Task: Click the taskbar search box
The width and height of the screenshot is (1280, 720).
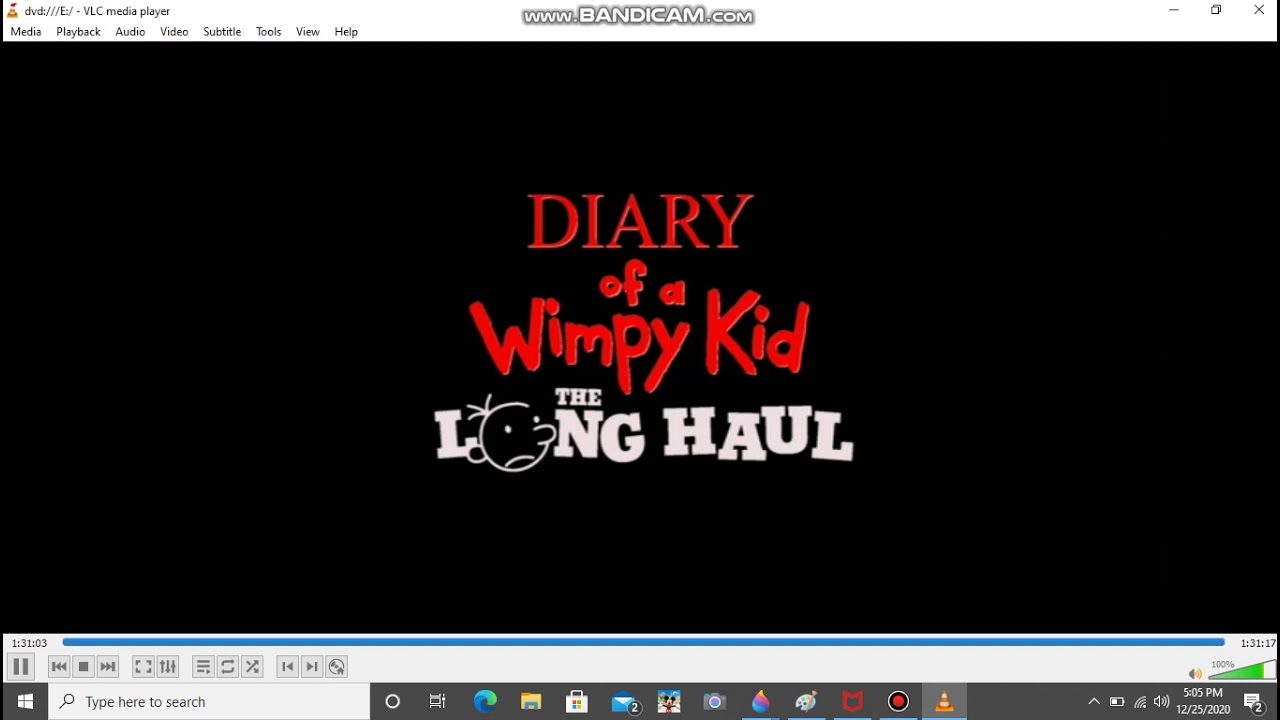Action: (x=209, y=702)
